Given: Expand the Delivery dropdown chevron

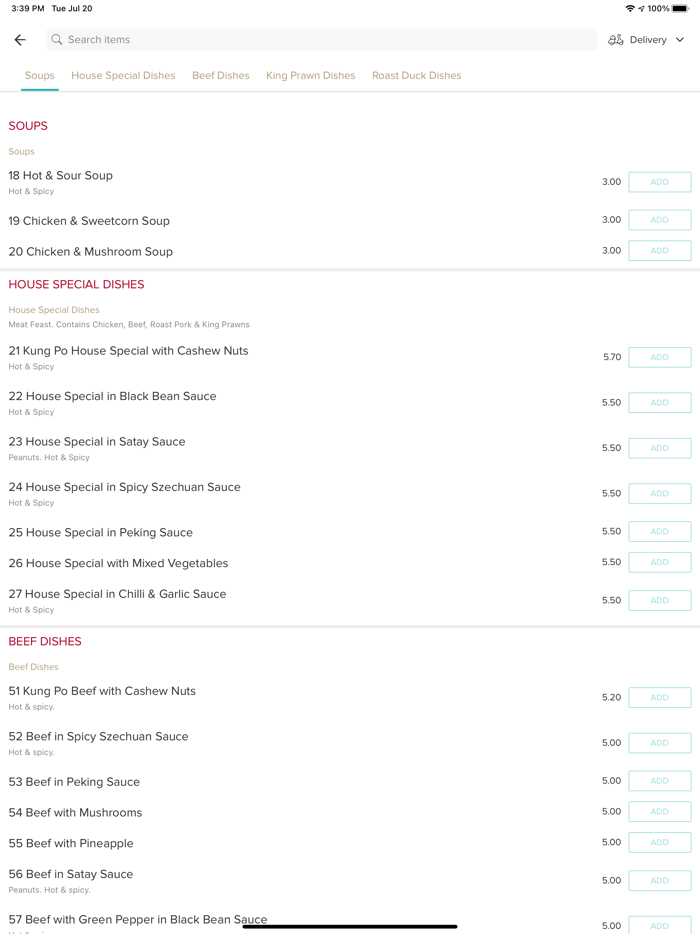Looking at the screenshot, I should (x=680, y=40).
